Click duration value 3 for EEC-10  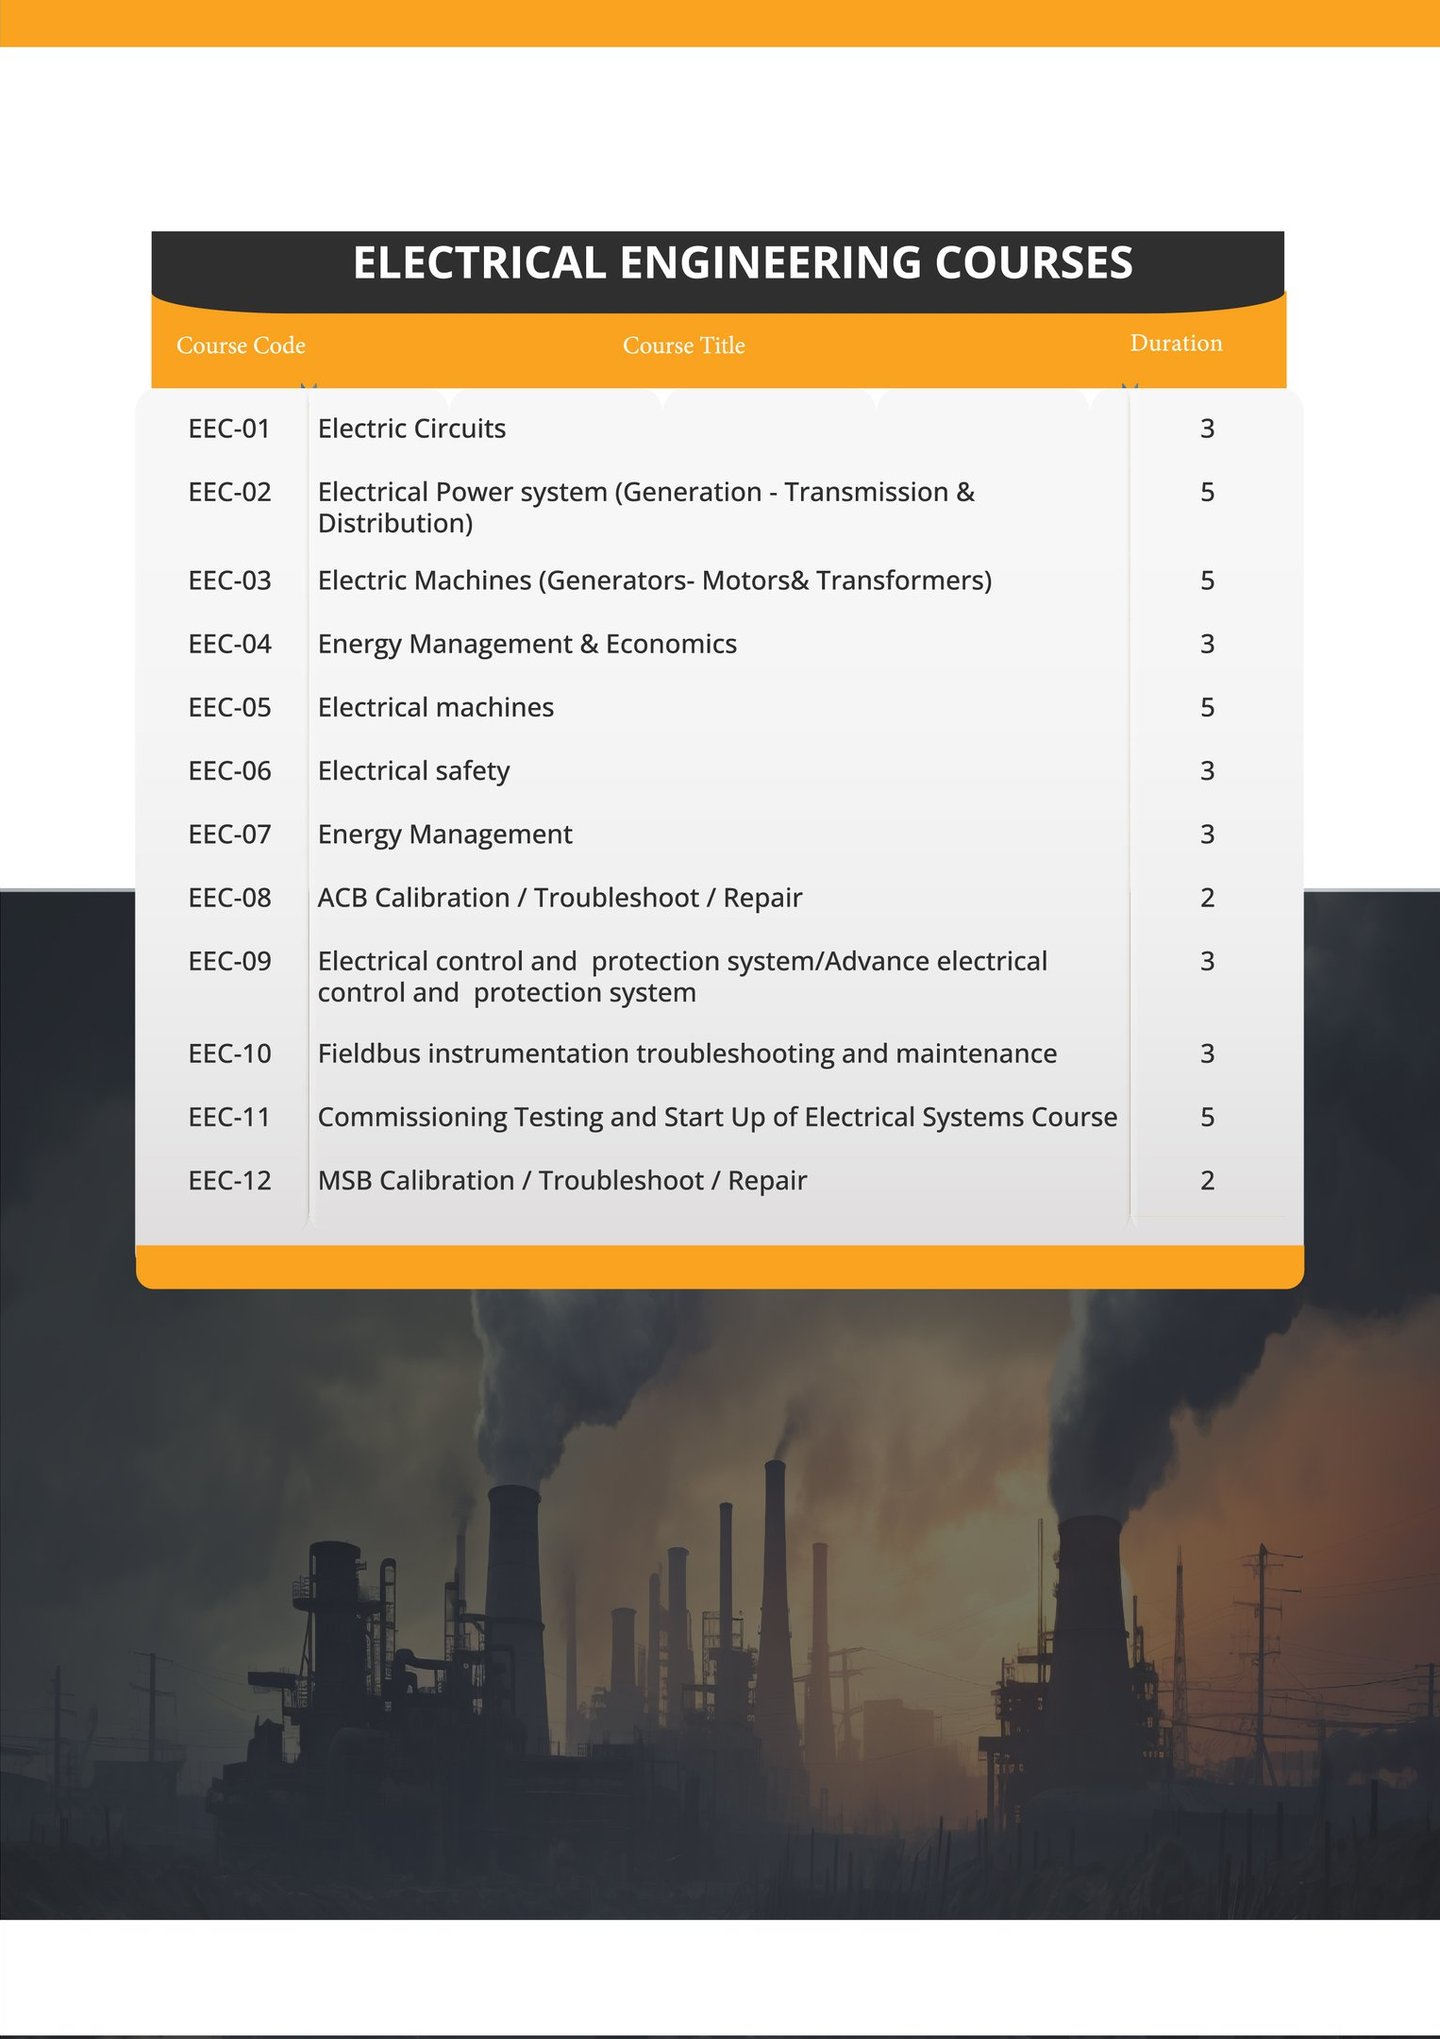click(1208, 1054)
